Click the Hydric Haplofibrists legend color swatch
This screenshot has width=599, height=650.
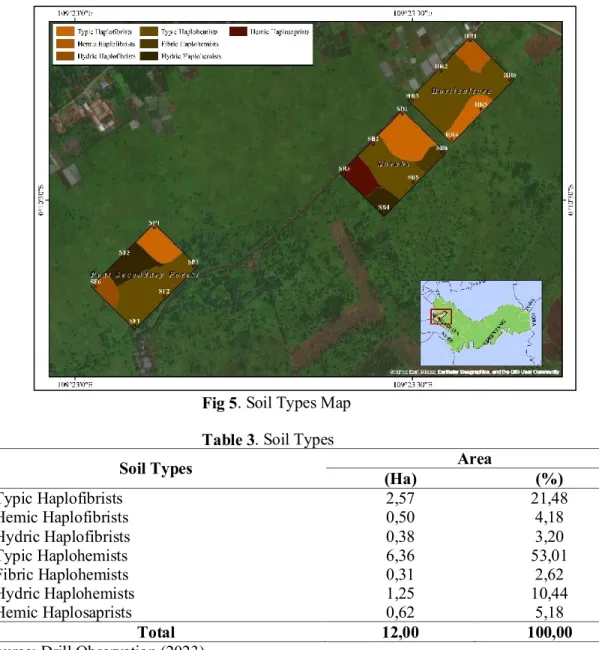(x=65, y=56)
